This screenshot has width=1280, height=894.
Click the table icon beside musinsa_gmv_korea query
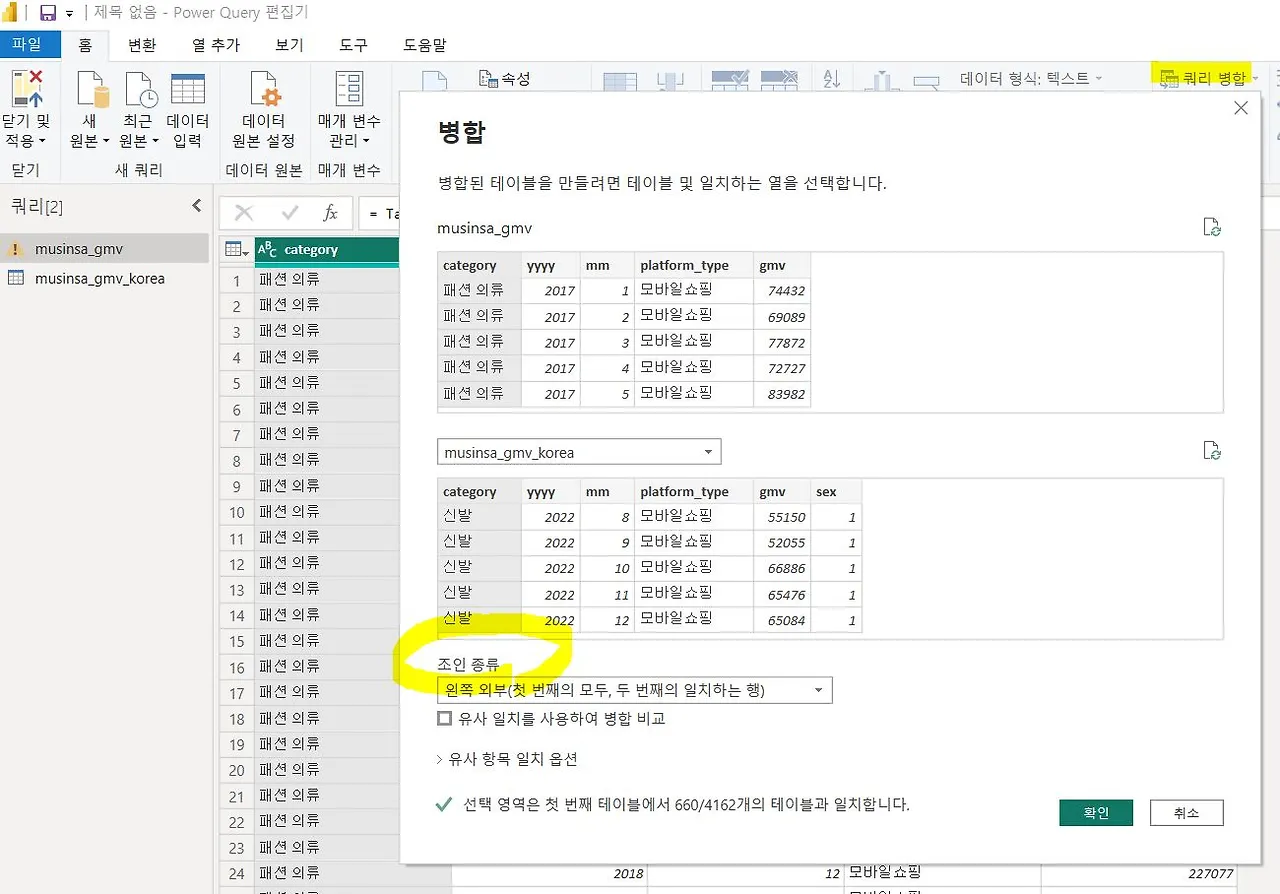(16, 278)
